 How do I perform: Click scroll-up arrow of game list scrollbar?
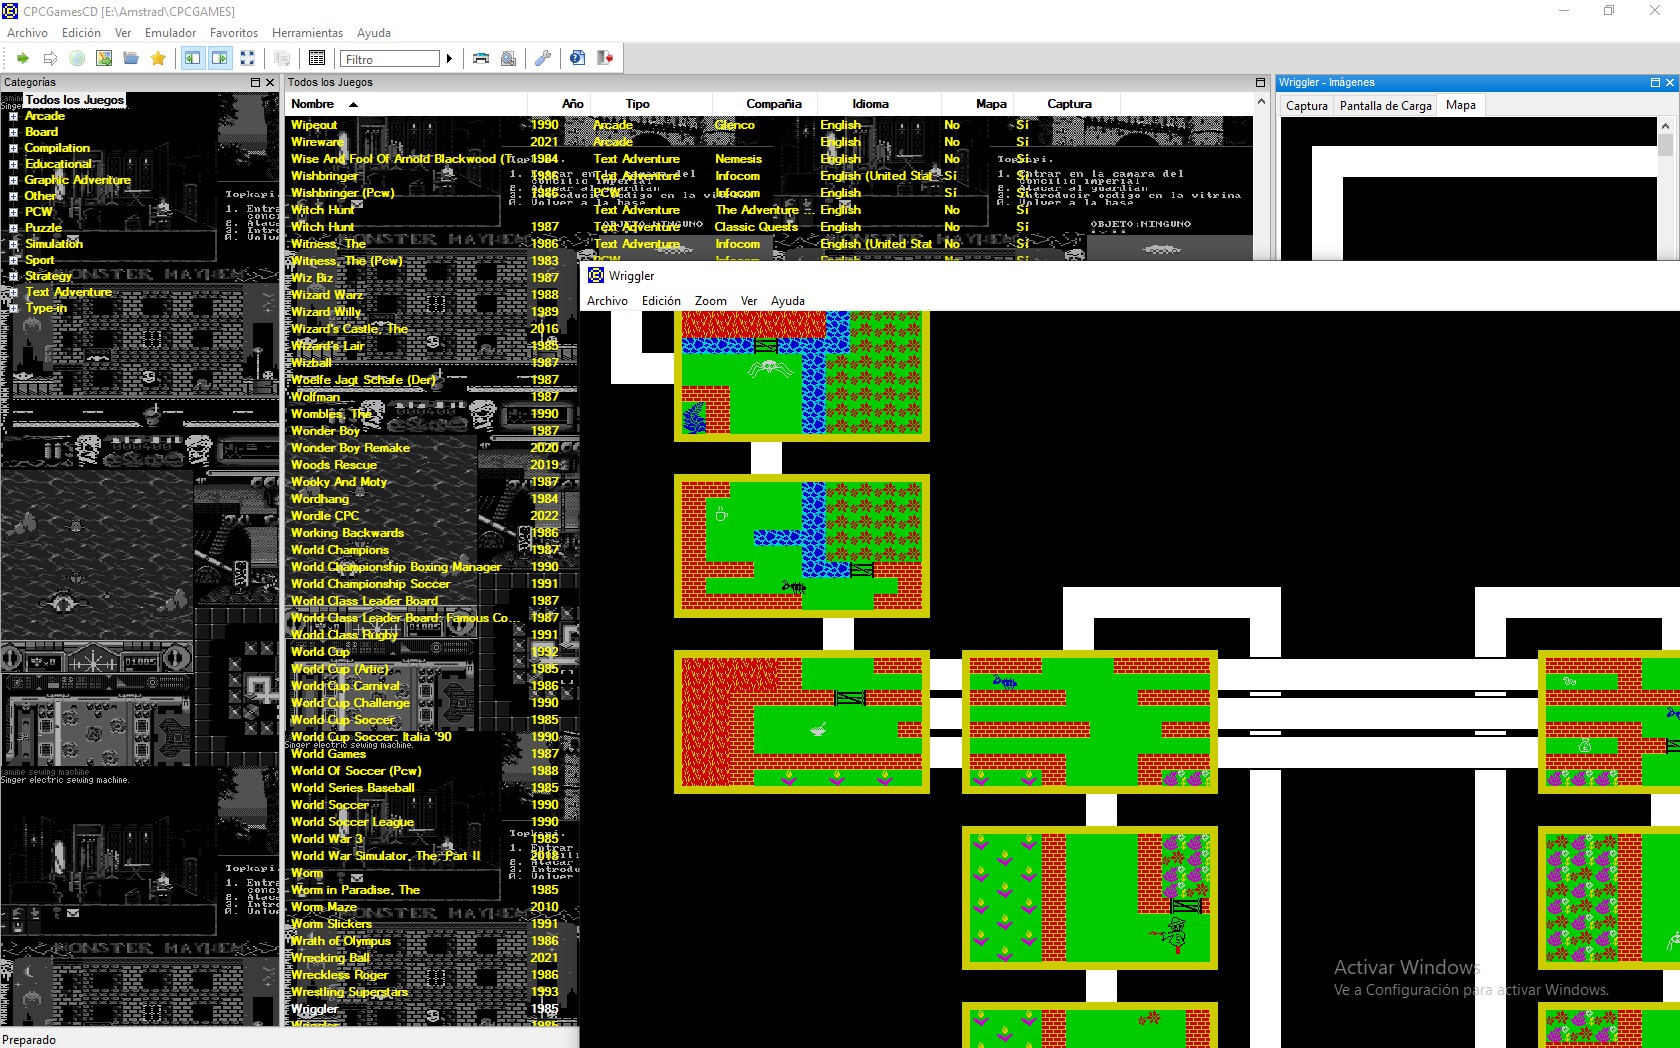click(1261, 102)
